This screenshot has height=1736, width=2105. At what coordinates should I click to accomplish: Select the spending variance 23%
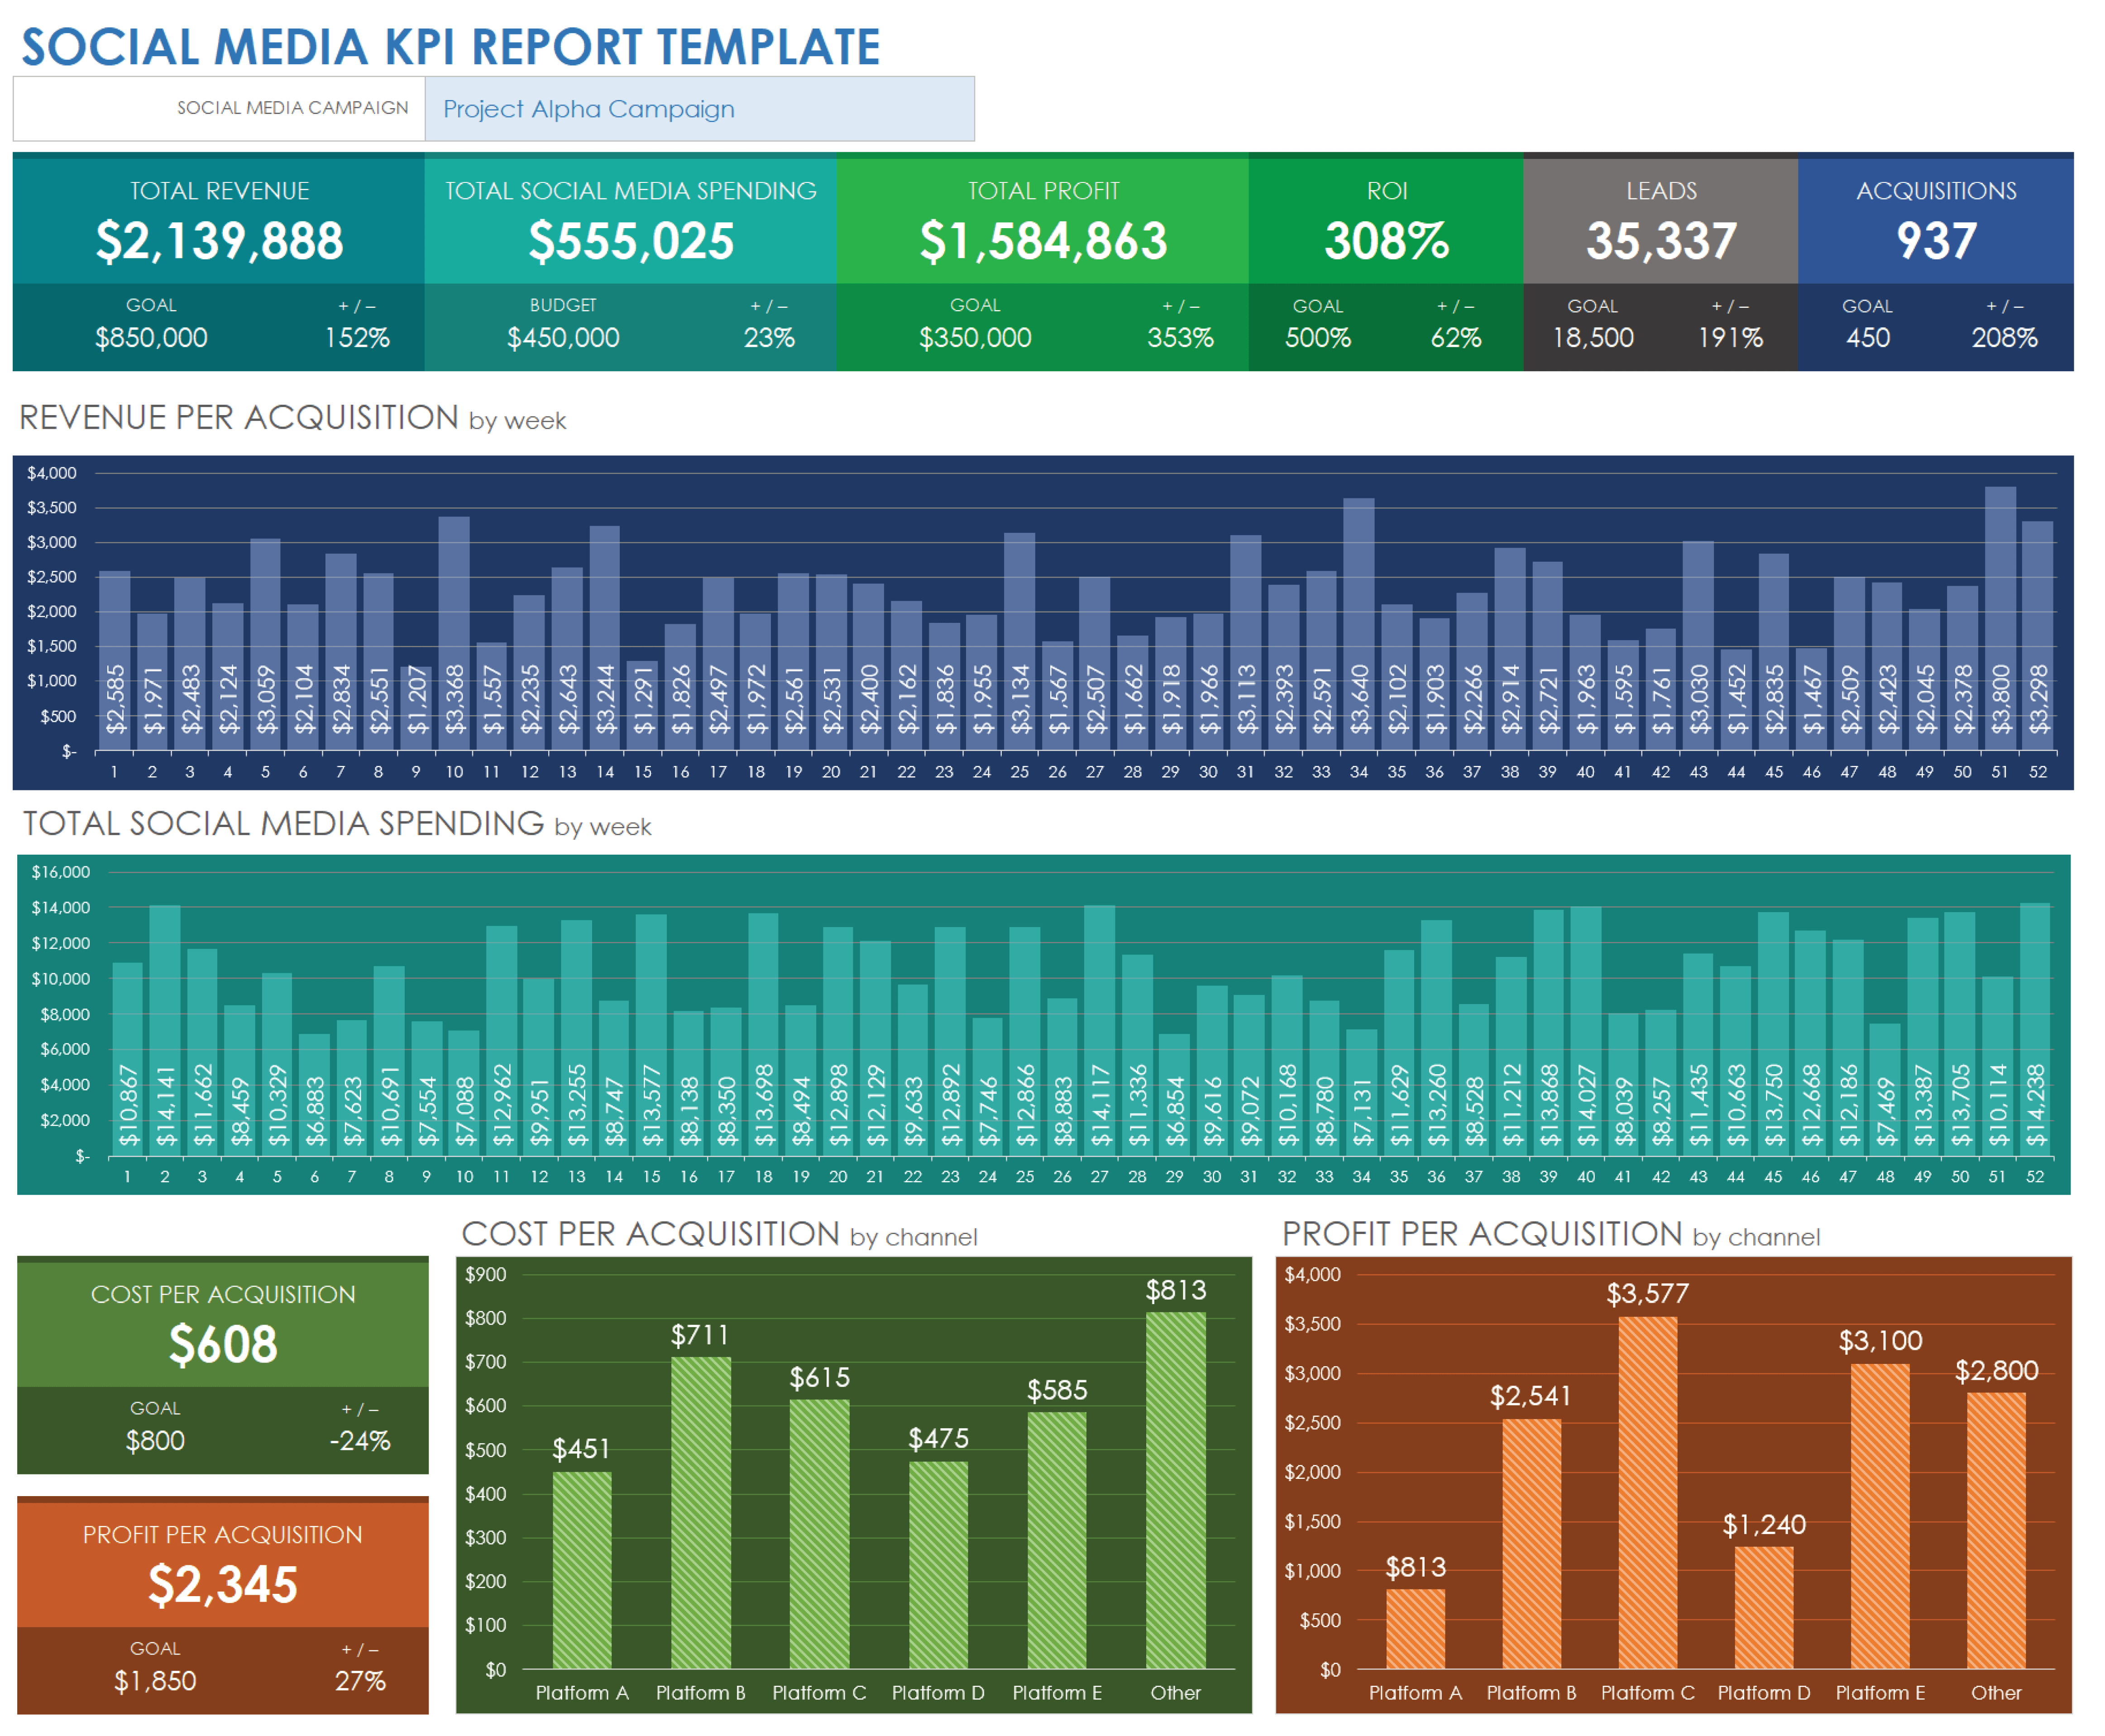click(769, 338)
